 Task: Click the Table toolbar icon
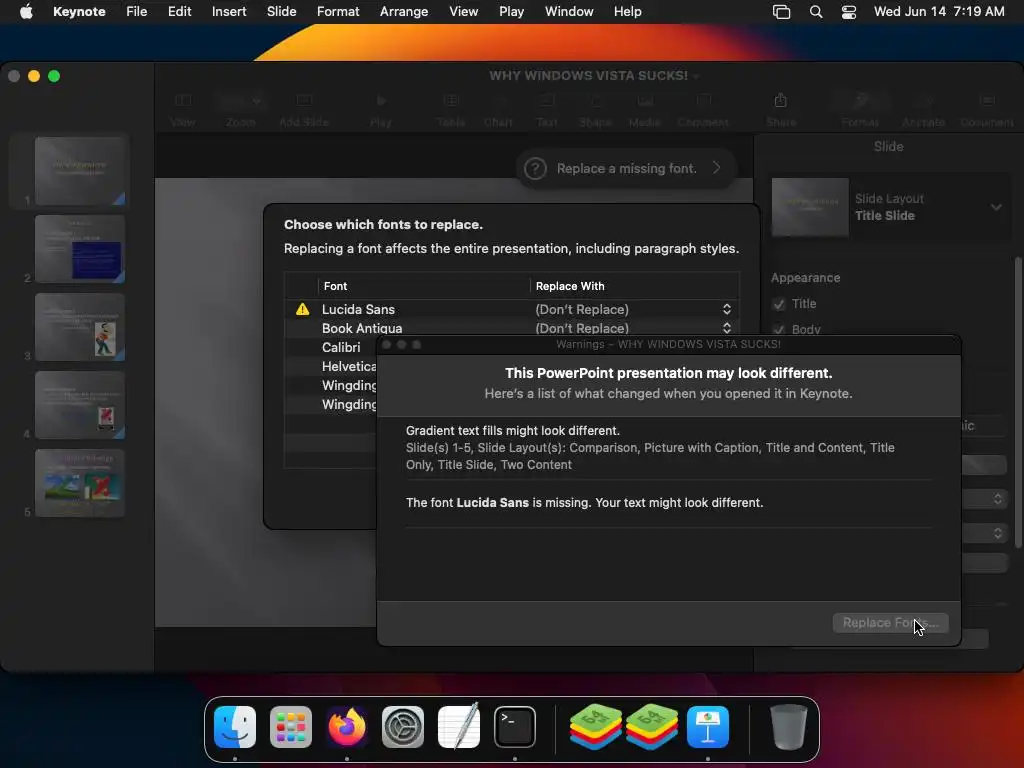coord(451,101)
